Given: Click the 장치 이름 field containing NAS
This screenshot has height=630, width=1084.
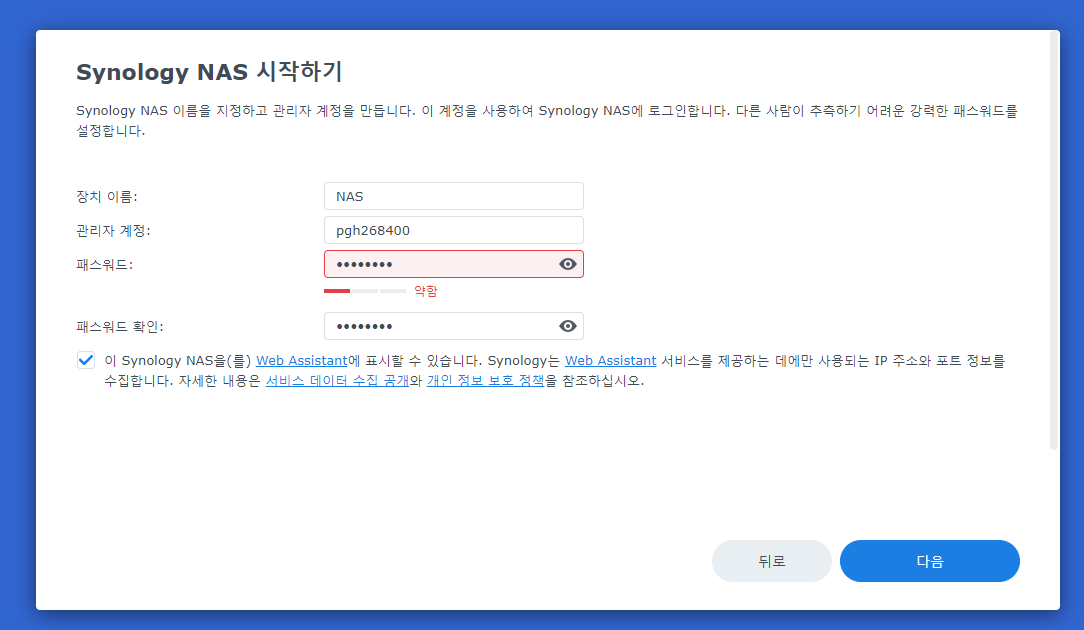Looking at the screenshot, I should click(x=454, y=196).
